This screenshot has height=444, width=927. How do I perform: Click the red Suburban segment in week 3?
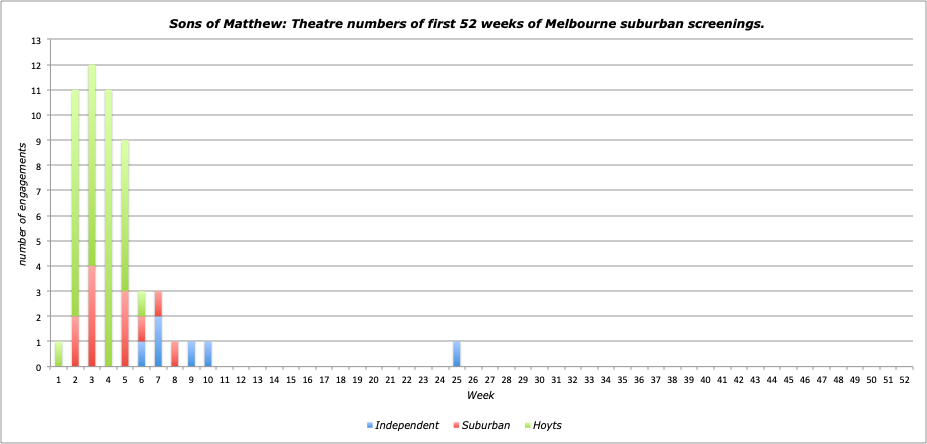coord(92,316)
